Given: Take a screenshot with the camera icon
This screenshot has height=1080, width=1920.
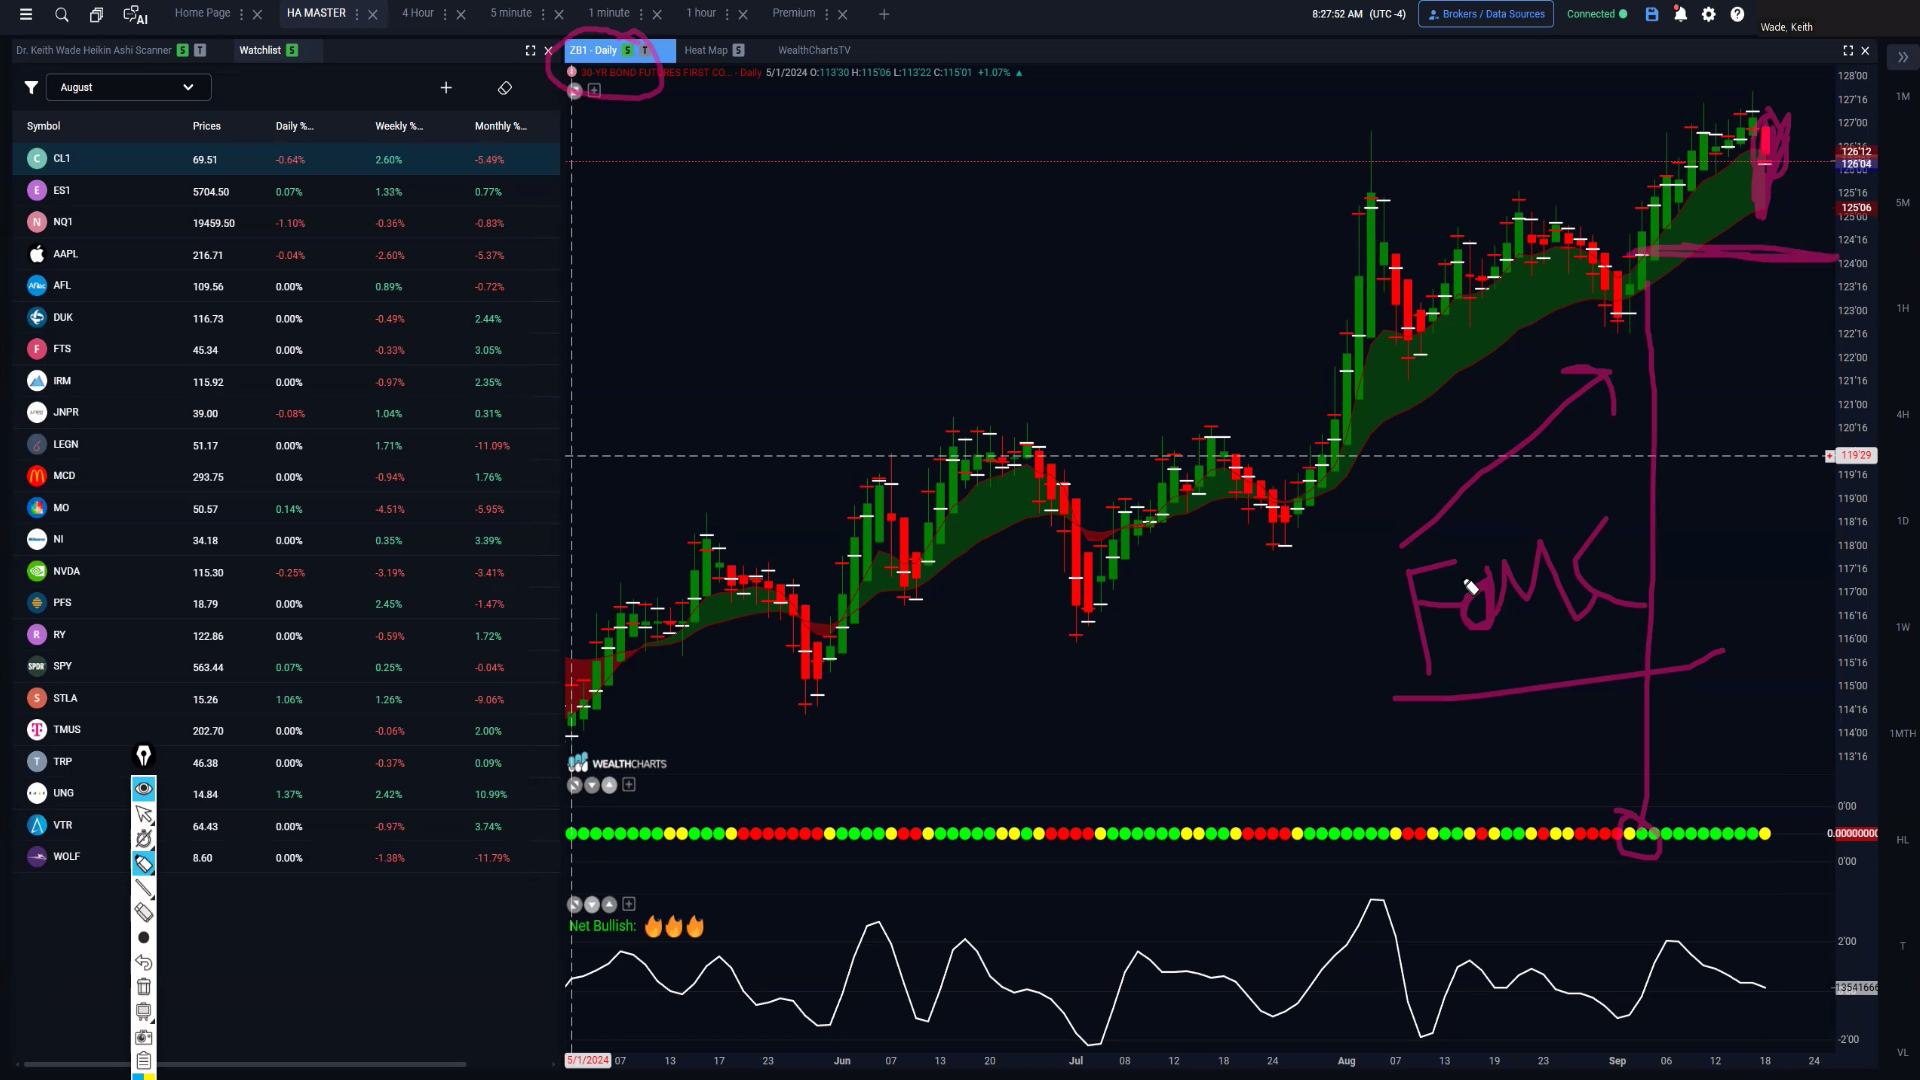Looking at the screenshot, I should pos(144,1037).
